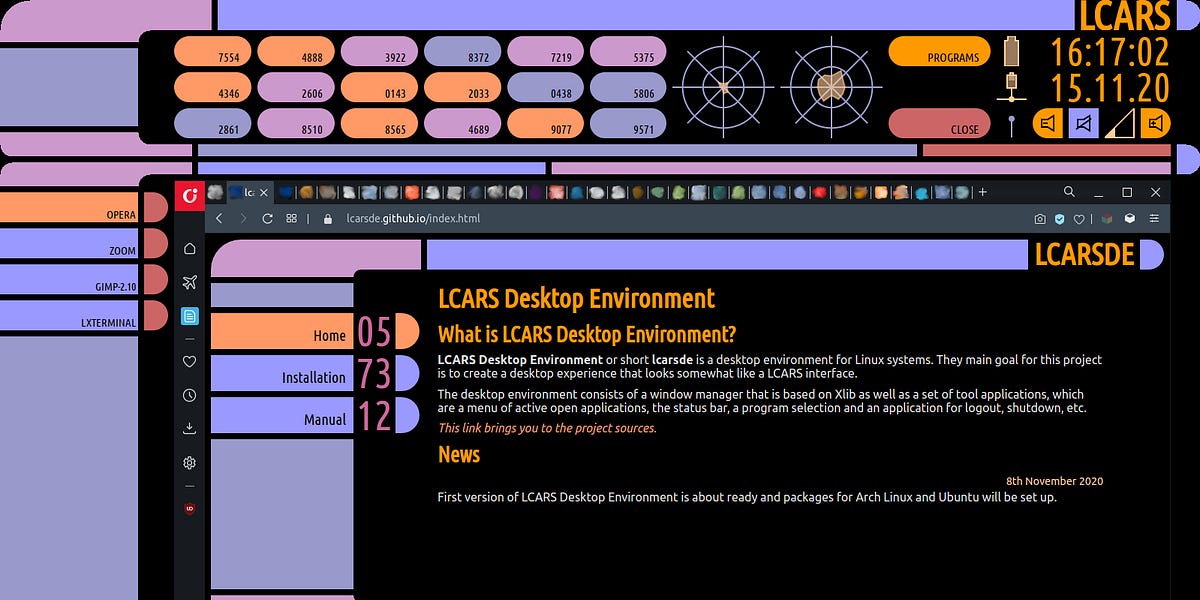Open the Downloads panel in the browser sidebar
Image resolution: width=1200 pixels, height=600 pixels.
[189, 427]
